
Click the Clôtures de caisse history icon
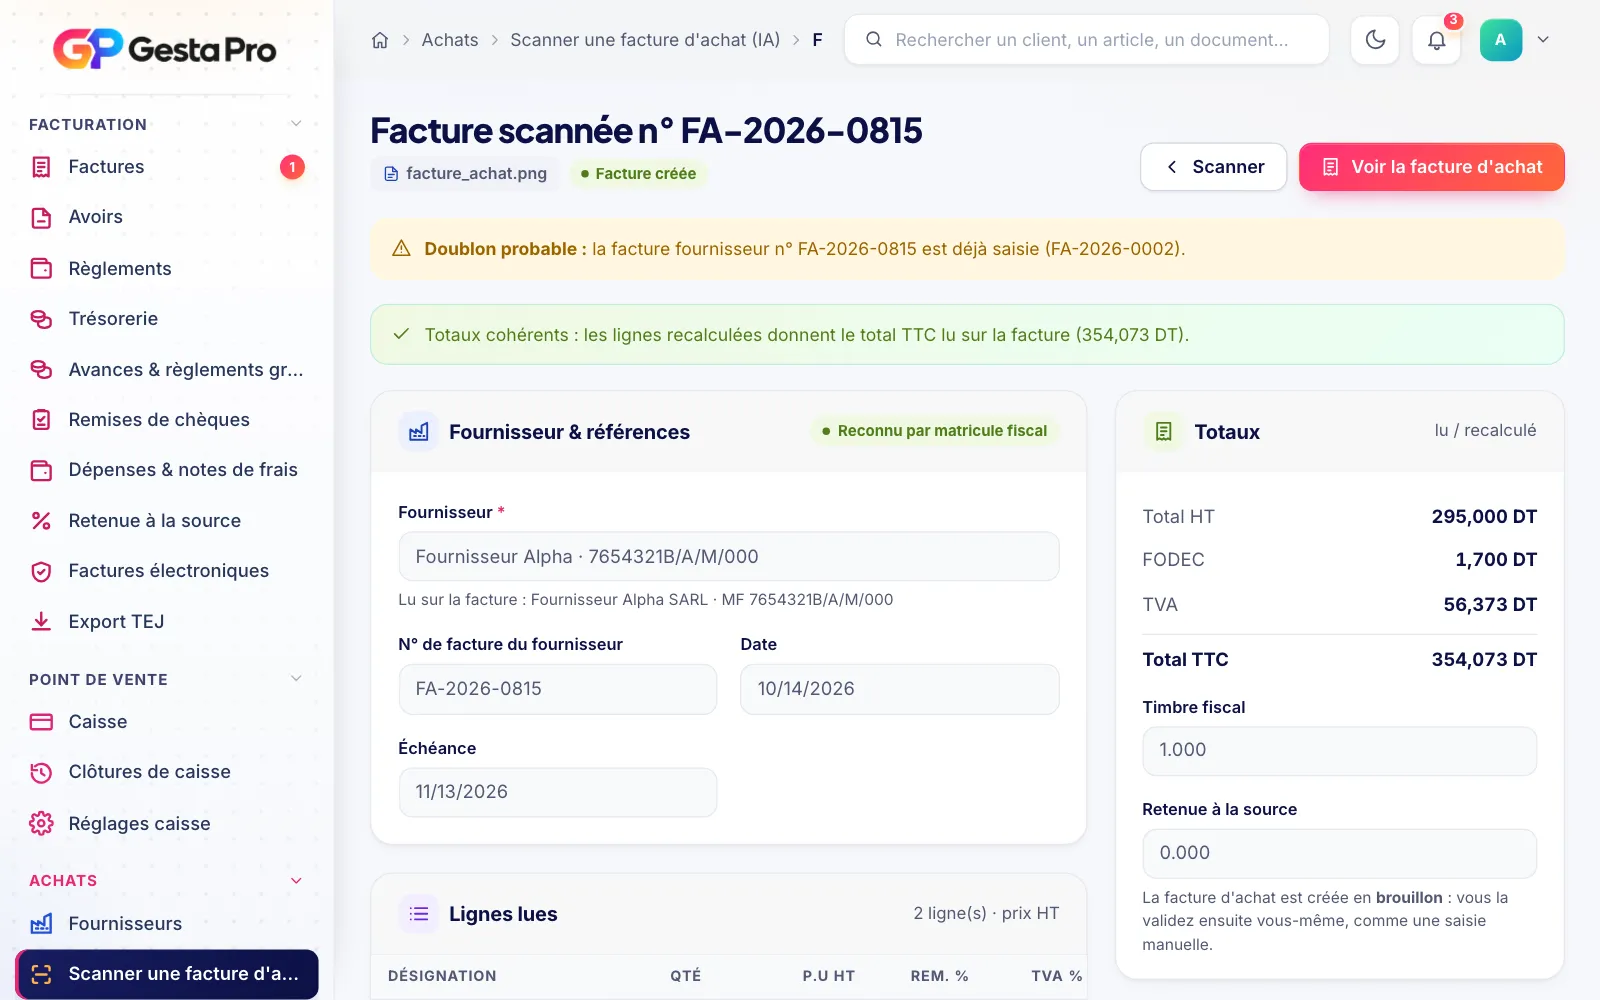coord(41,772)
